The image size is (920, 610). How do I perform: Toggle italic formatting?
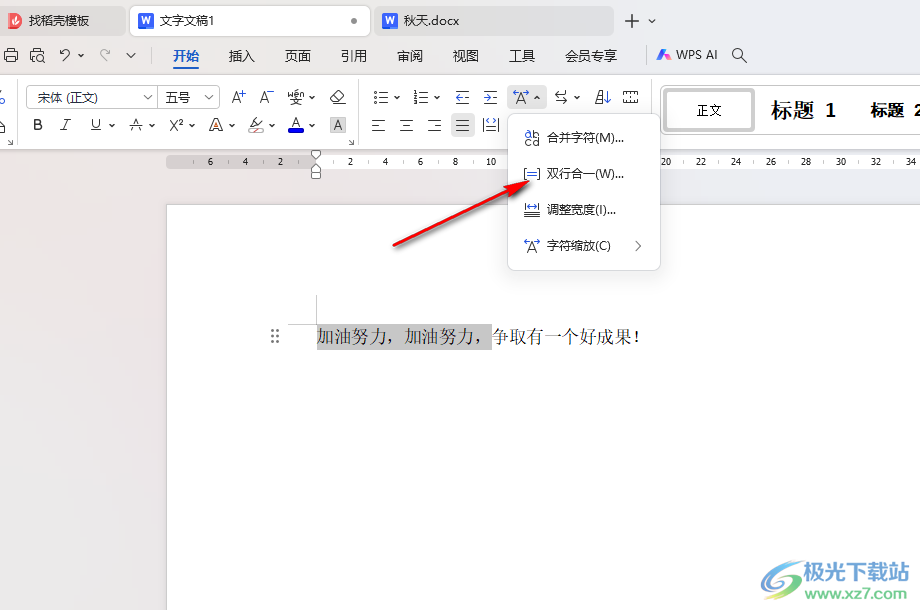[66, 125]
